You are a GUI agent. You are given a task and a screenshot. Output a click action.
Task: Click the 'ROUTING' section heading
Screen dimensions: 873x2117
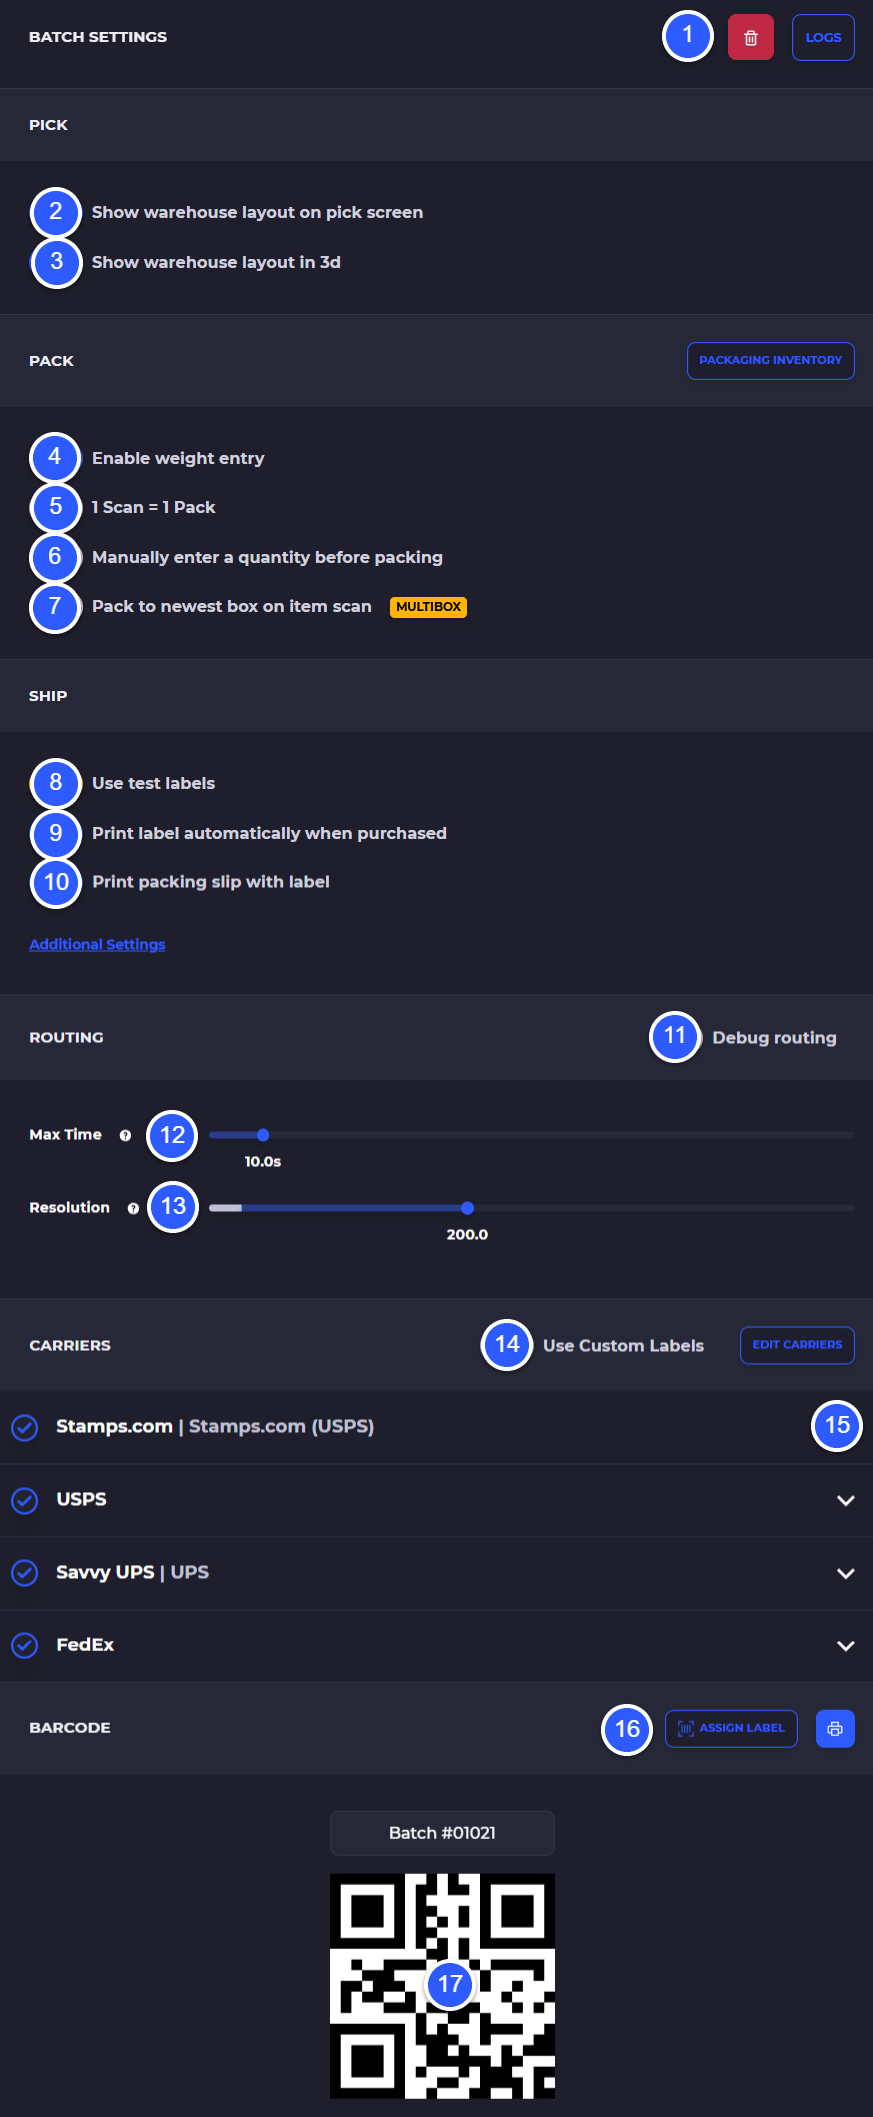(x=66, y=1038)
